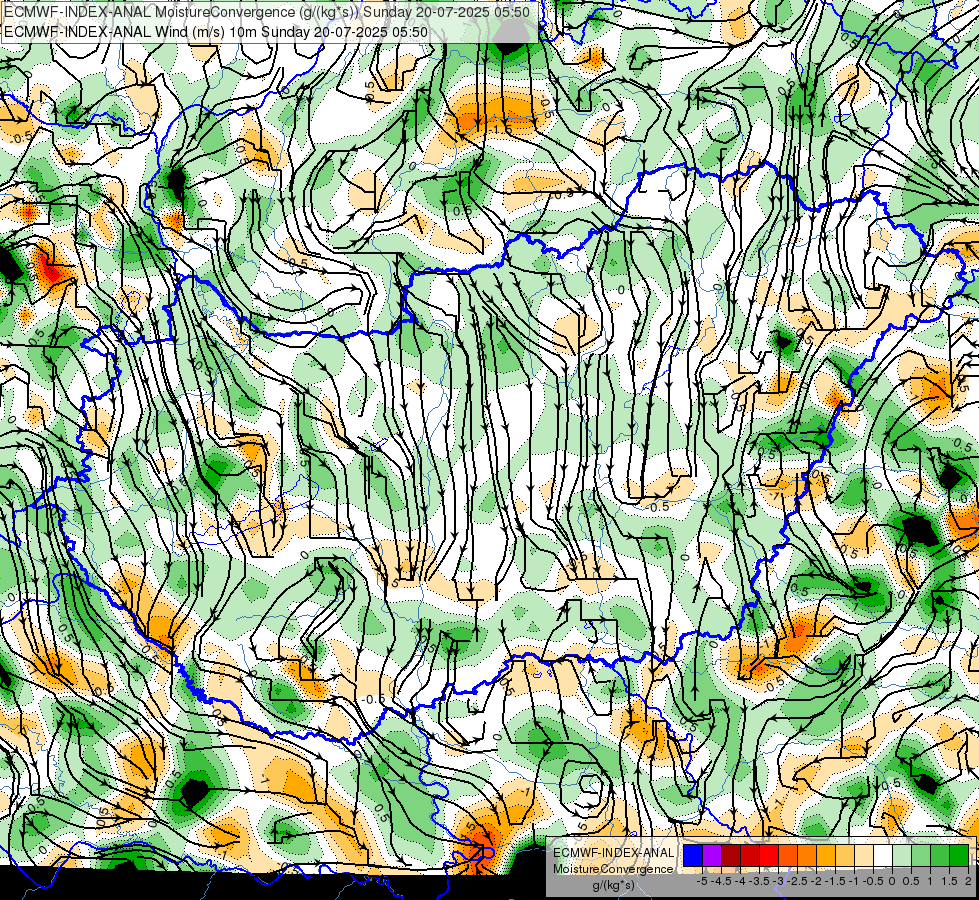This screenshot has height=900, width=979.
Task: Click the Wind (m/s) 10m title line
Action: 215,32
